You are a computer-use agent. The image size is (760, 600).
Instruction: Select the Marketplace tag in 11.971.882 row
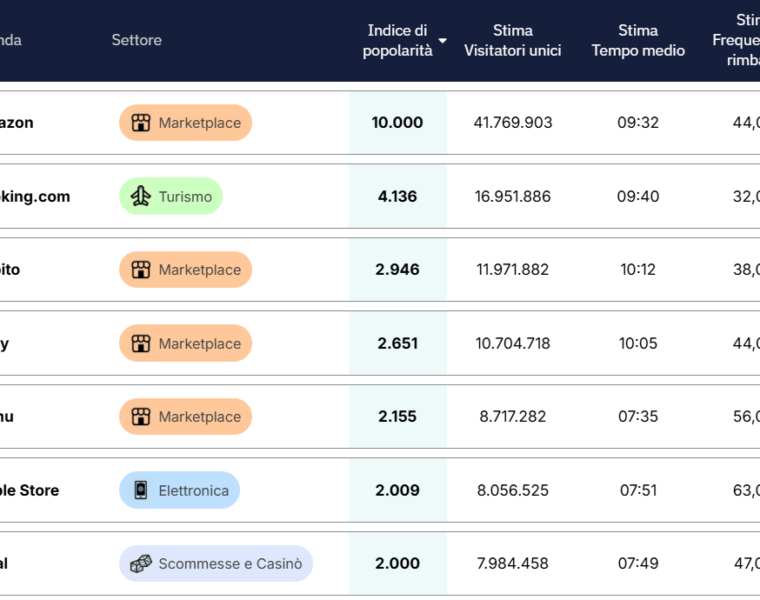pos(186,269)
